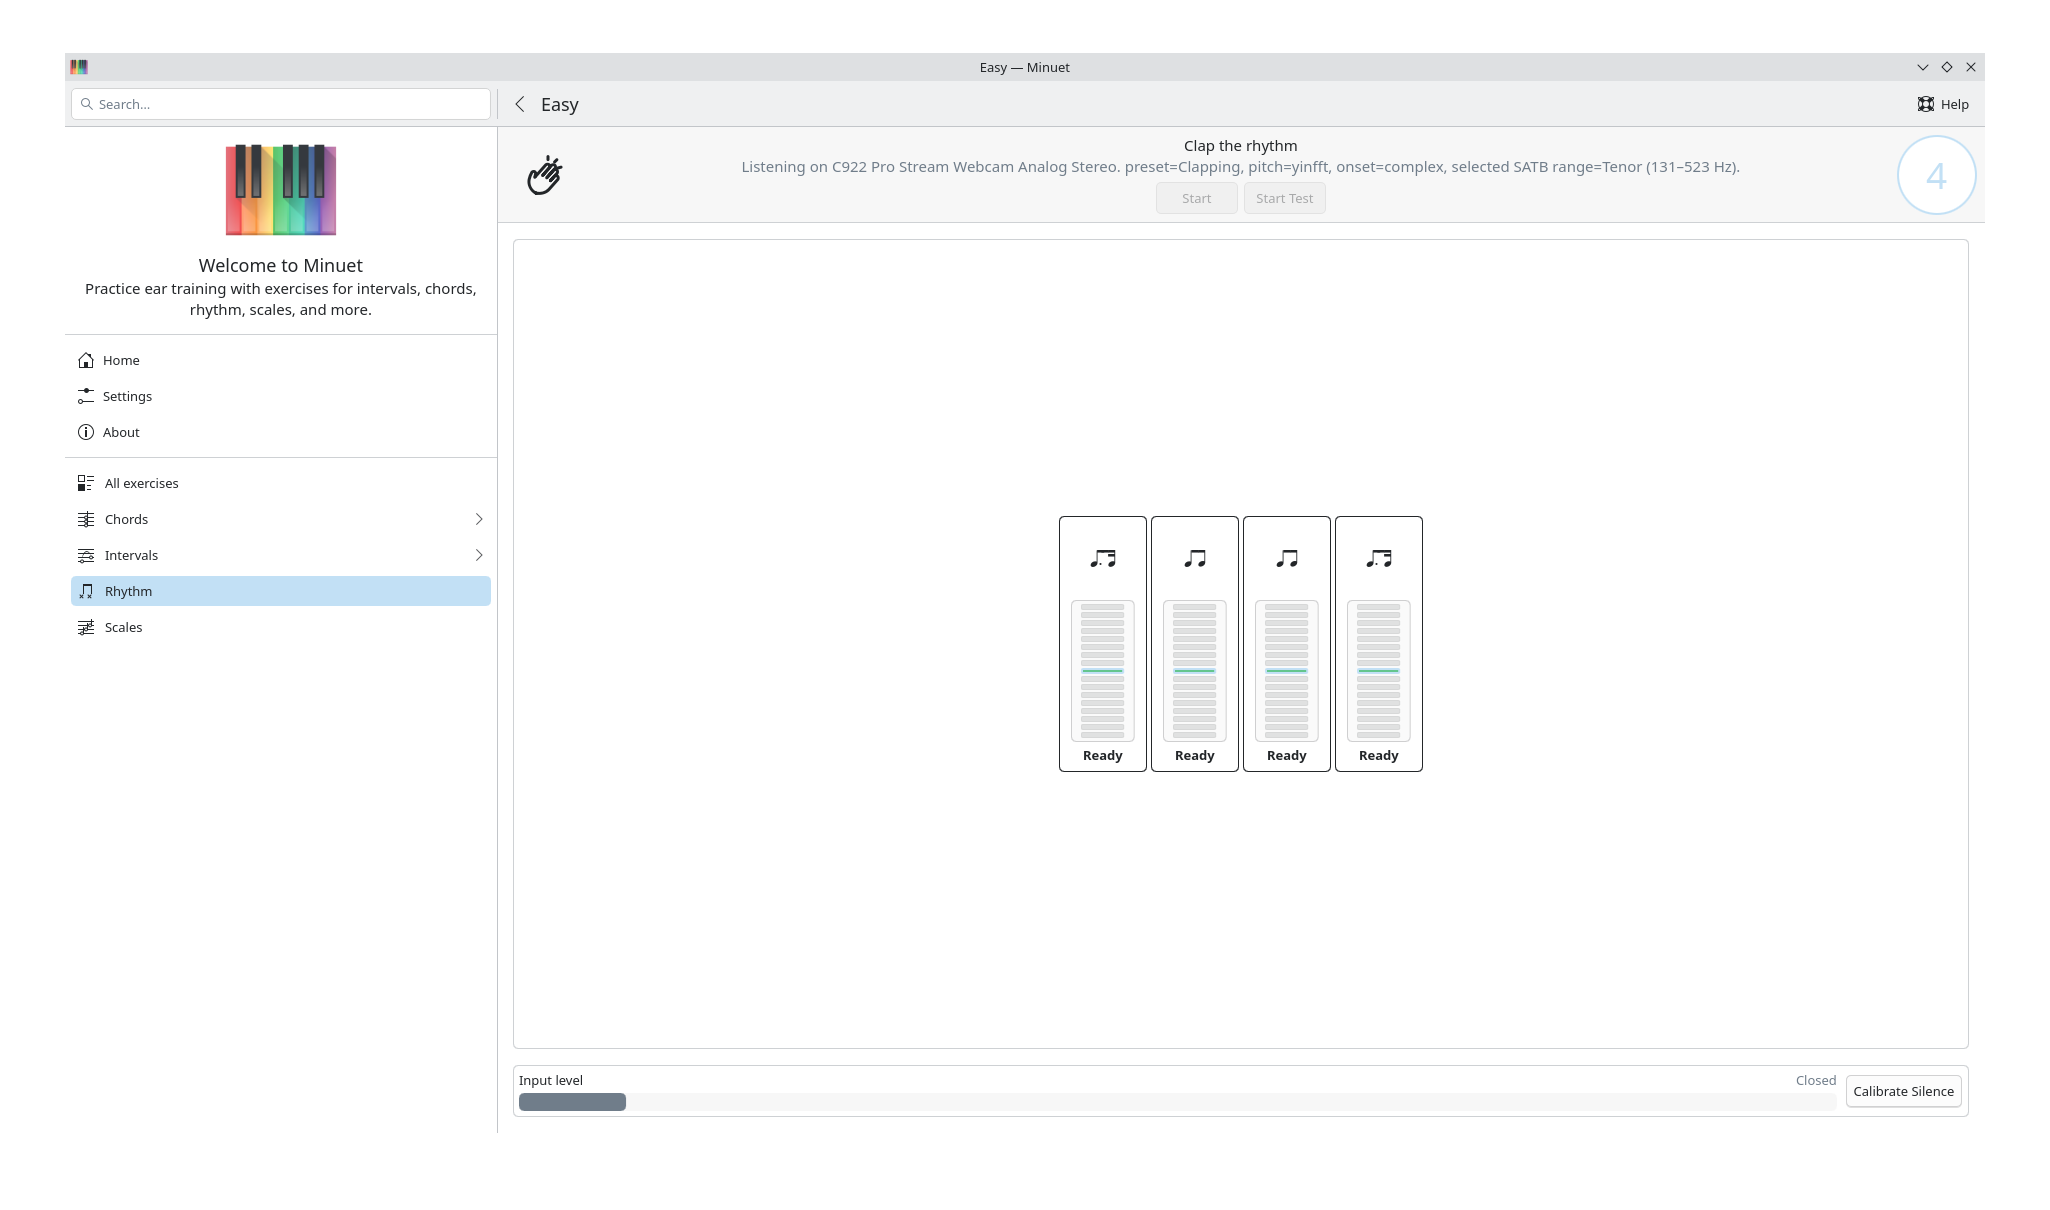The width and height of the screenshot is (2050, 1210).
Task: Click the fourth rhythm card's dotted note icon
Action: 1379,558
